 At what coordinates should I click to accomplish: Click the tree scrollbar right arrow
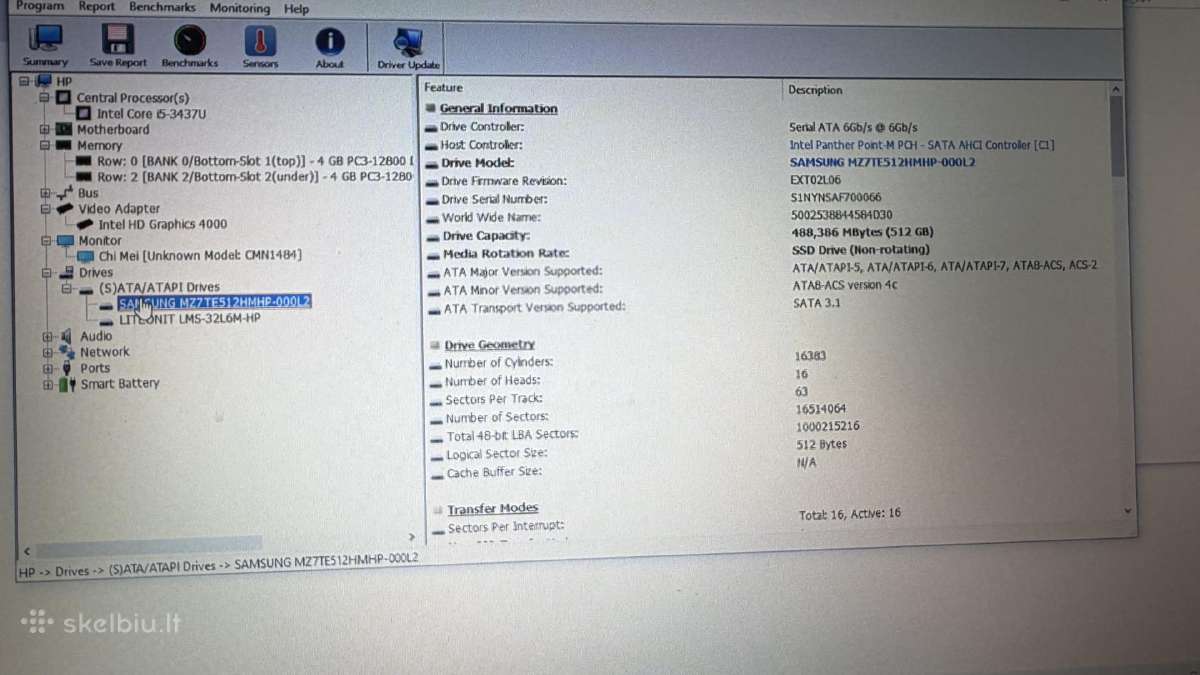pos(411,537)
